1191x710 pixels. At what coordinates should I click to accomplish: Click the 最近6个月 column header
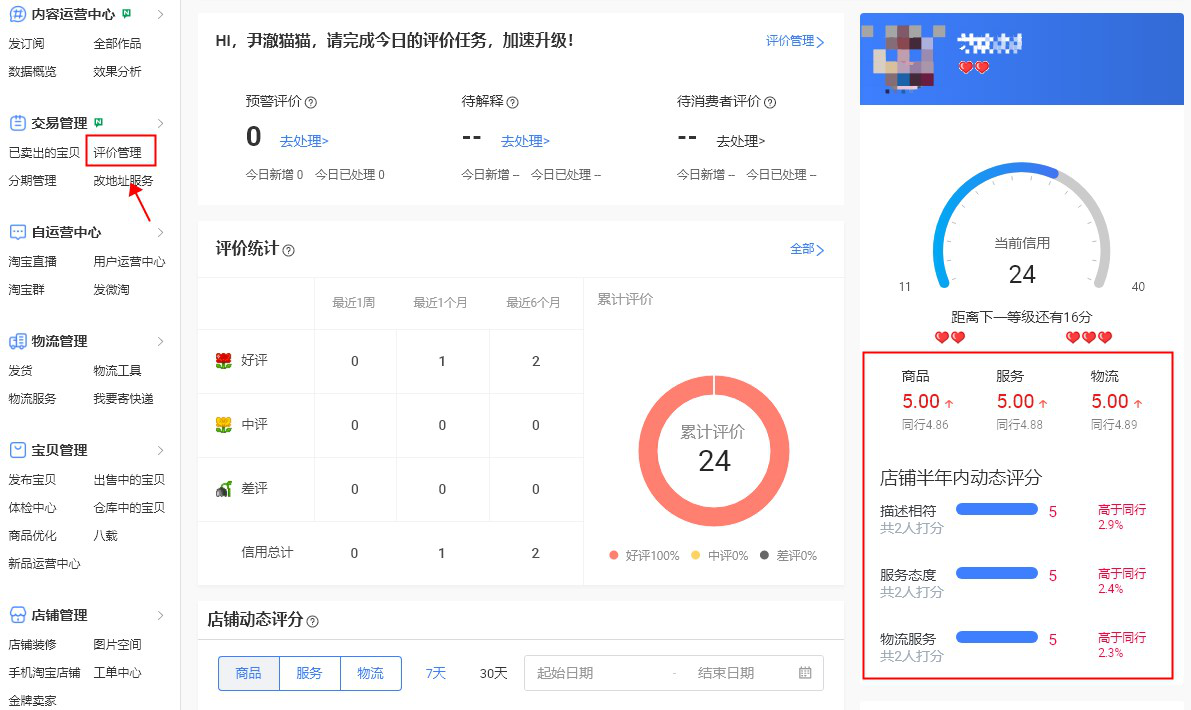[x=533, y=303]
